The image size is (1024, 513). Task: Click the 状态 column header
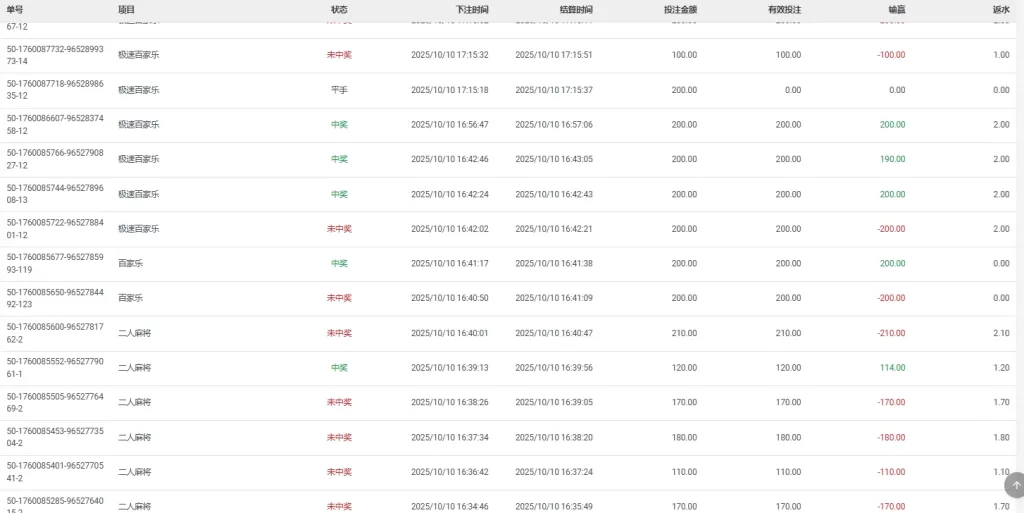339,10
